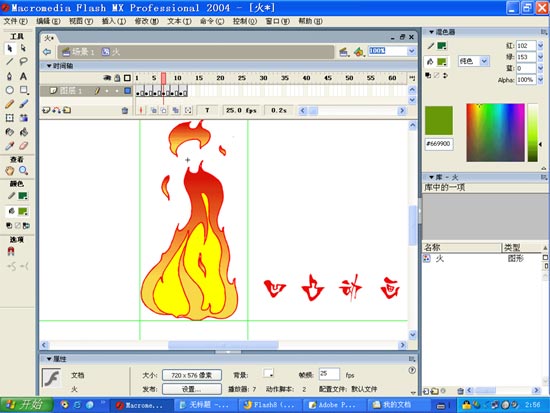Select the Text tool
This screenshot has width=550, height=413.
(23, 76)
